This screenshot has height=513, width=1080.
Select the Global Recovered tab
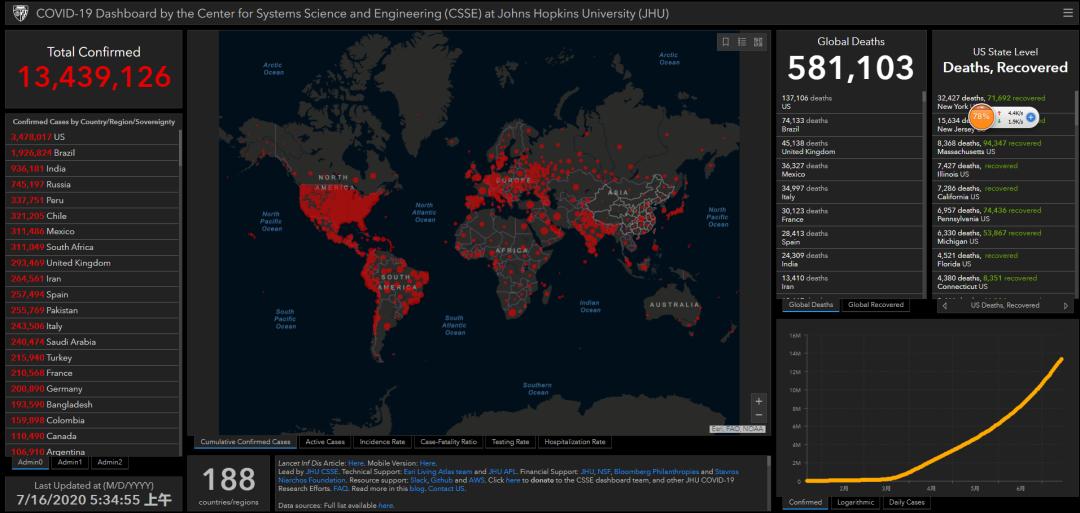[x=875, y=304]
